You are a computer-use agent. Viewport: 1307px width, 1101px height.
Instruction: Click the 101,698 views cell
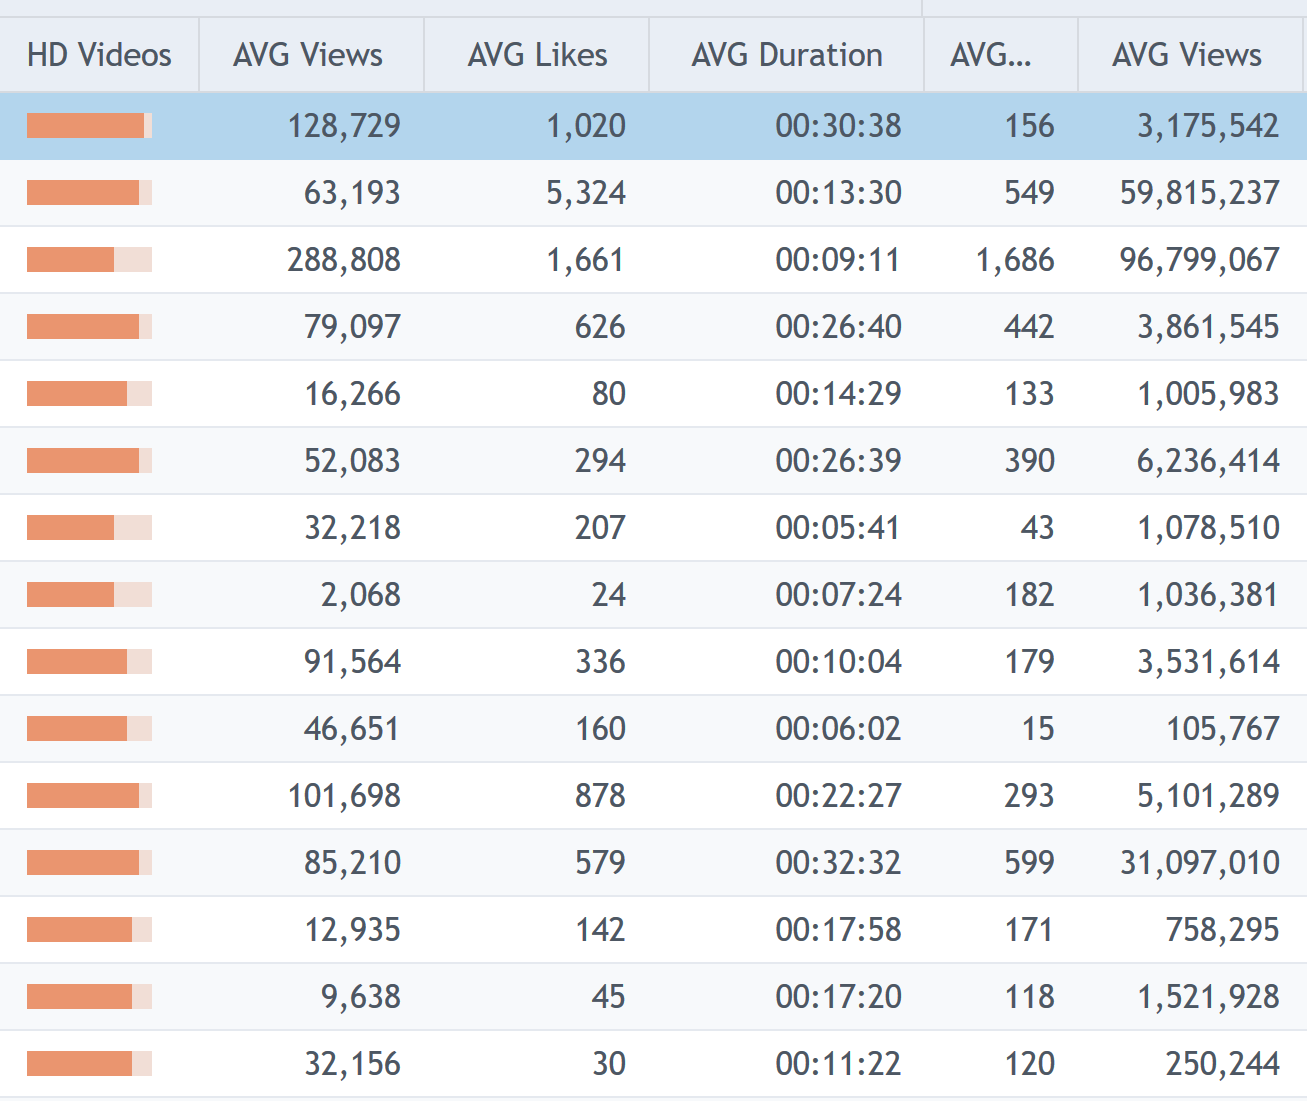344,796
